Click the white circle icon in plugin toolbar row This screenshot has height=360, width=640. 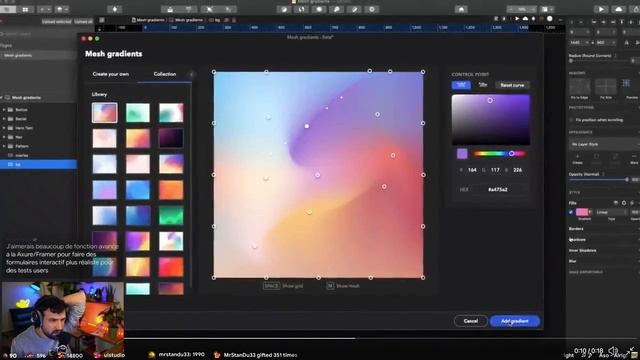[x=550, y=19]
